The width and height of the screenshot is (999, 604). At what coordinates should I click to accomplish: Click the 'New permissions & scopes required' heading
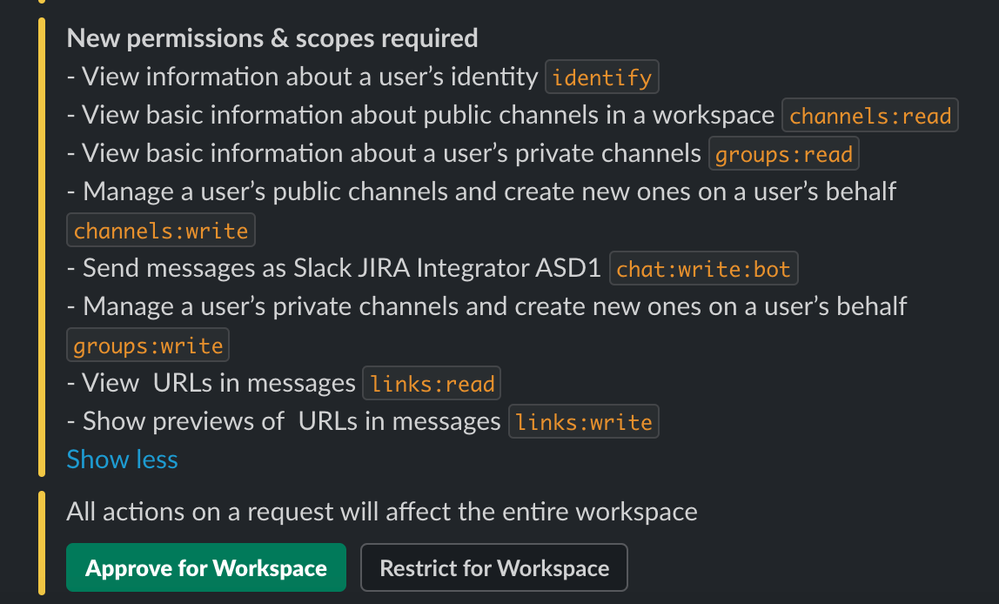pyautogui.click(x=272, y=38)
